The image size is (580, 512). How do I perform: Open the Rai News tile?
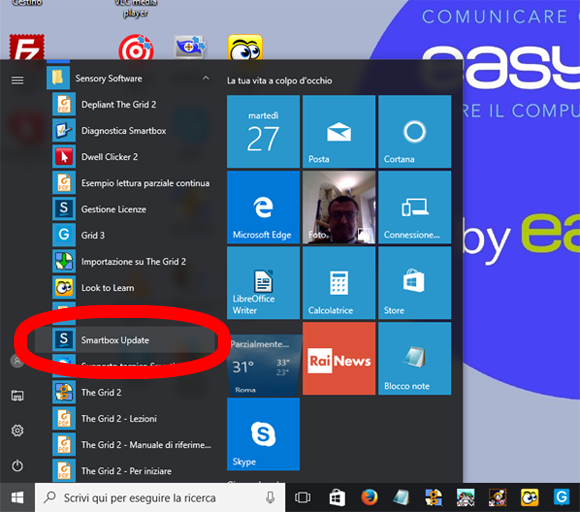(339, 358)
